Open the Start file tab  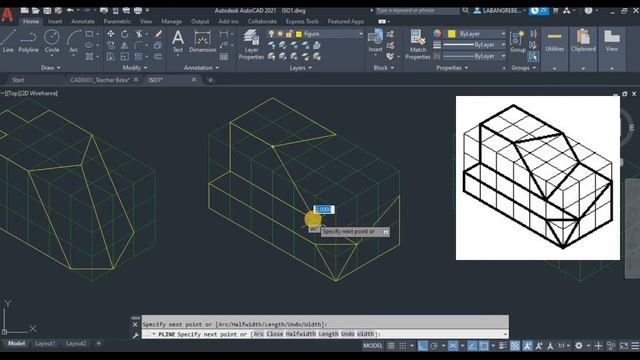(x=18, y=80)
